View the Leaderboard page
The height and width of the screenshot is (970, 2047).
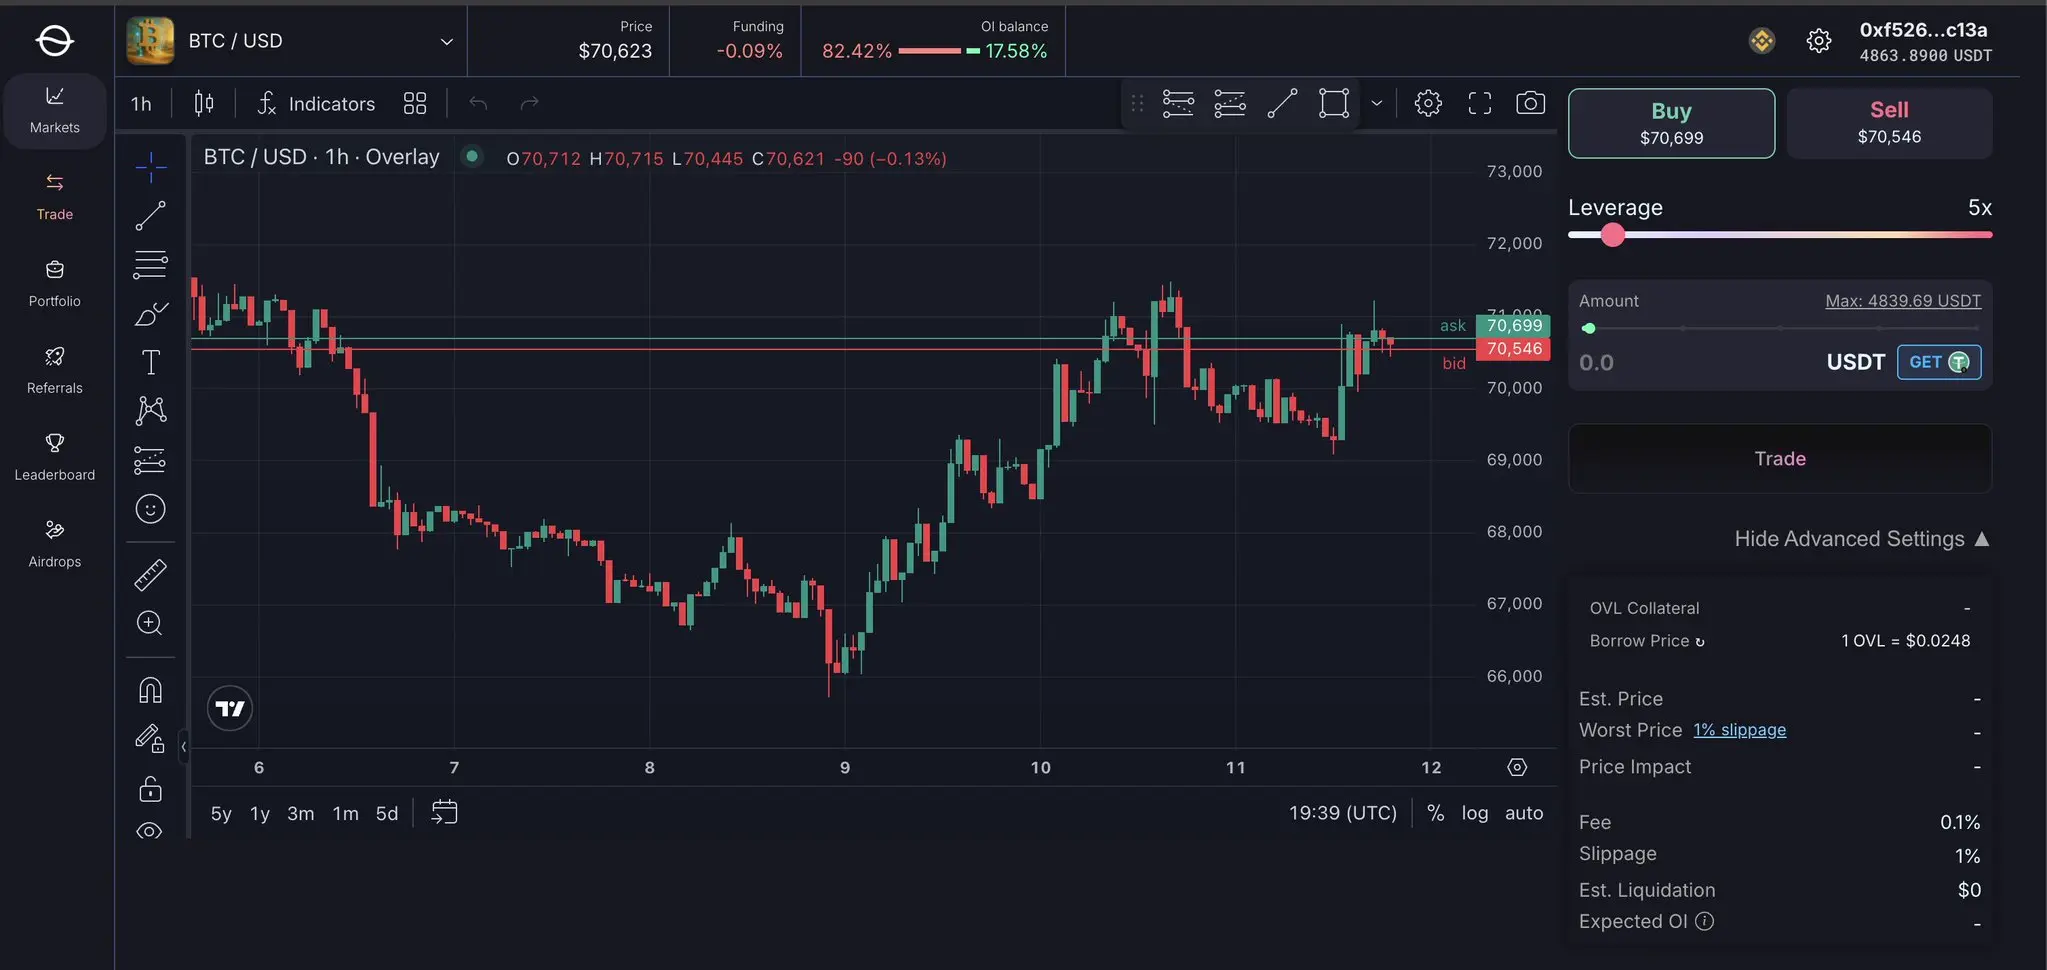[55, 458]
